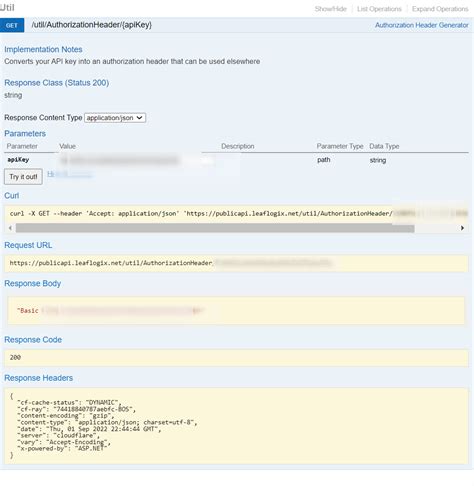Click the Implementation Notes heading

pos(43,49)
